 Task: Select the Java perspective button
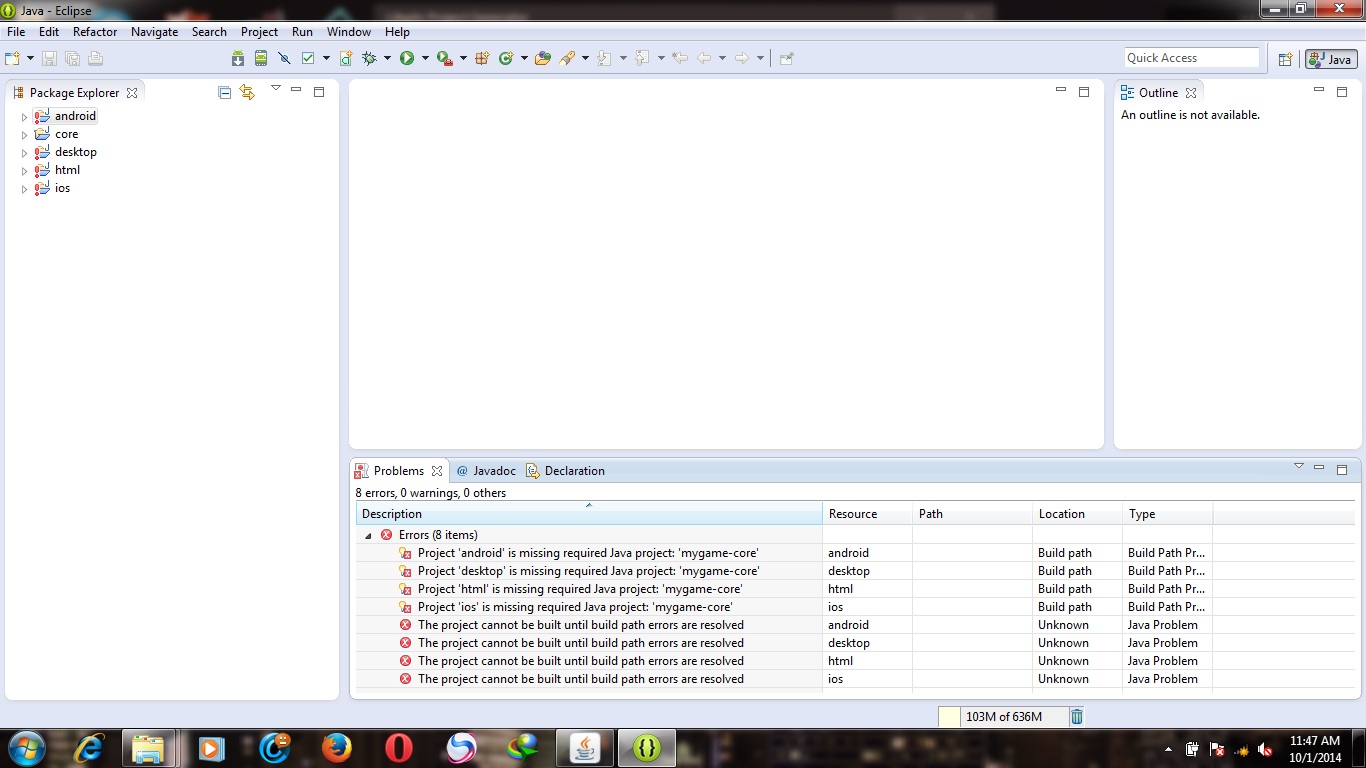(x=1331, y=59)
